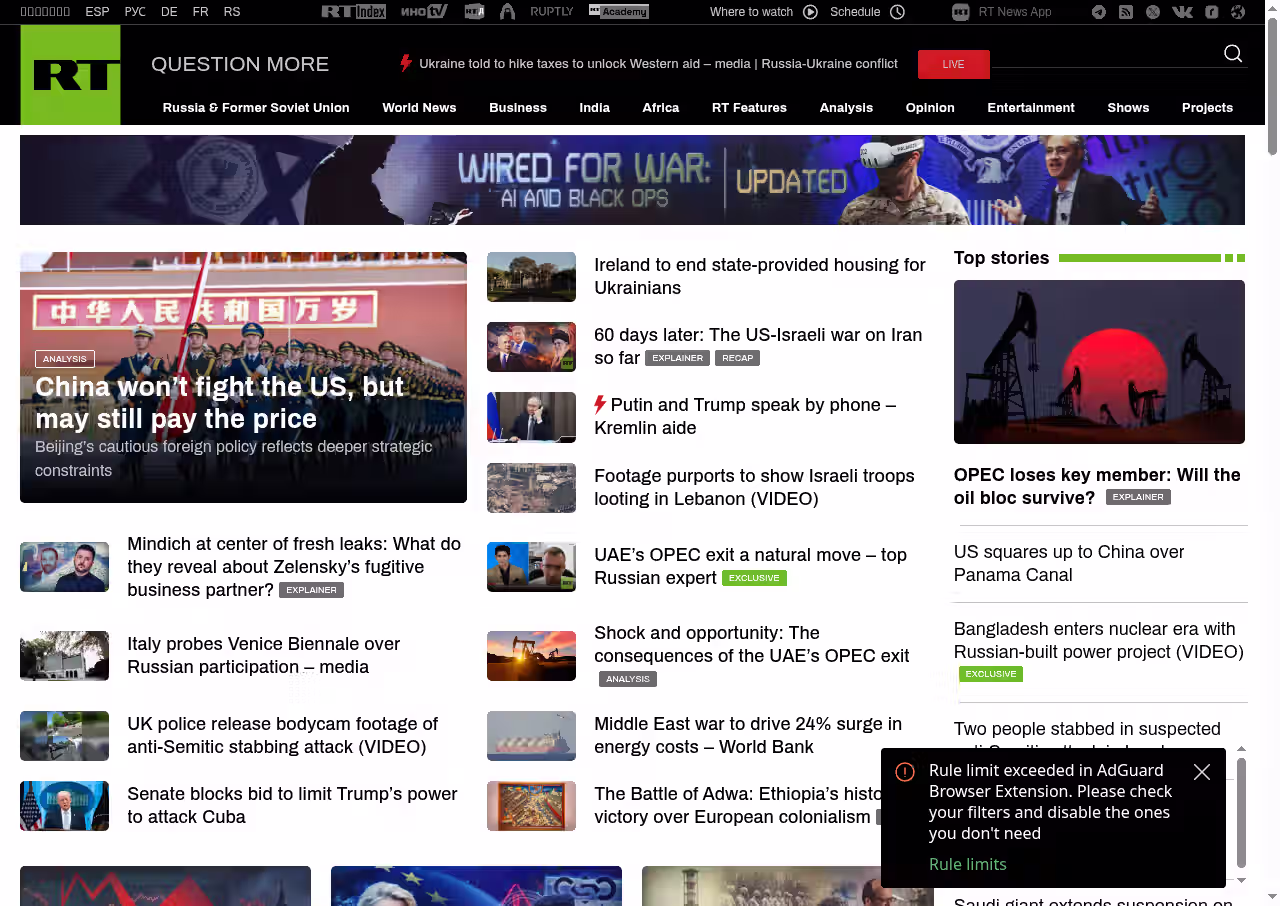Open the search magnifier icon

tap(1233, 54)
